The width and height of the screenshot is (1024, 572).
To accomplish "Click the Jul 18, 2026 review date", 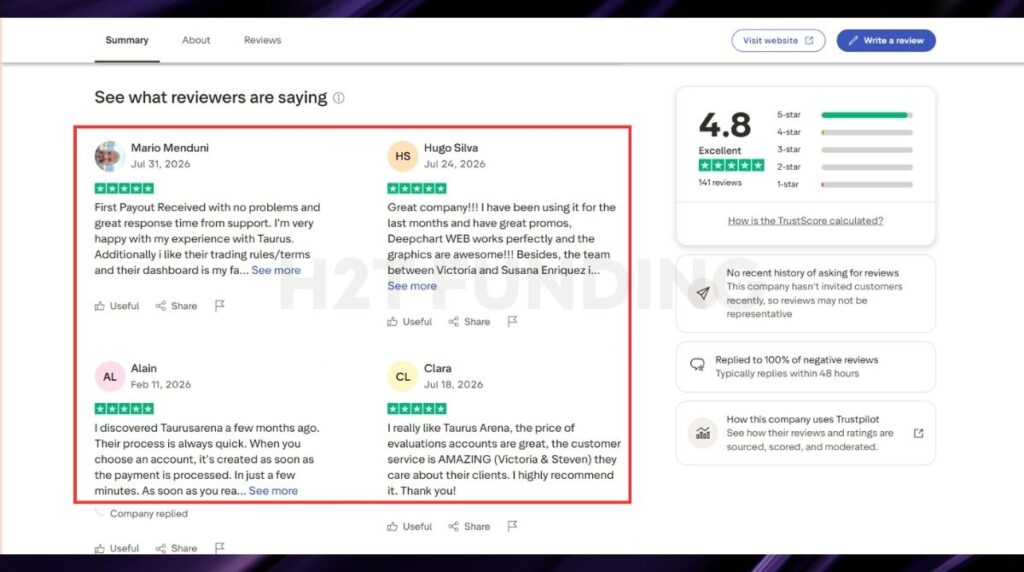I will [453, 385].
